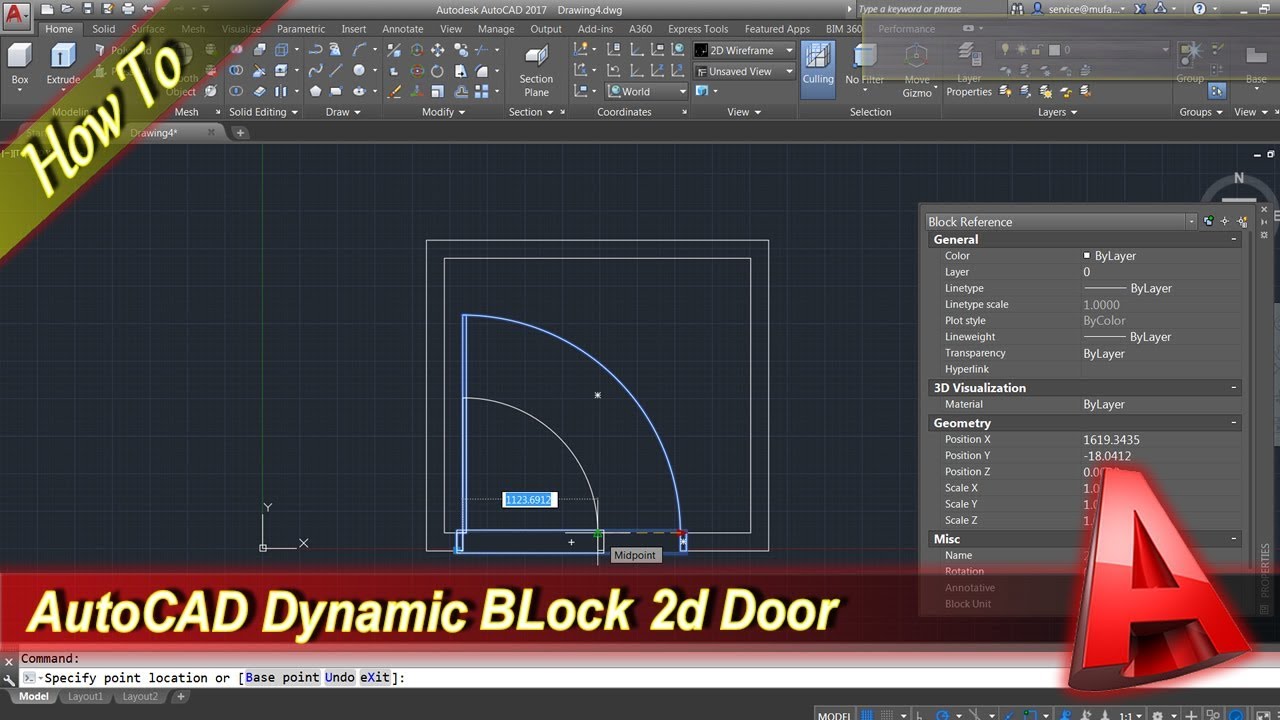Click the Undo arrow icon
Image resolution: width=1280 pixels, height=720 pixels.
148,9
